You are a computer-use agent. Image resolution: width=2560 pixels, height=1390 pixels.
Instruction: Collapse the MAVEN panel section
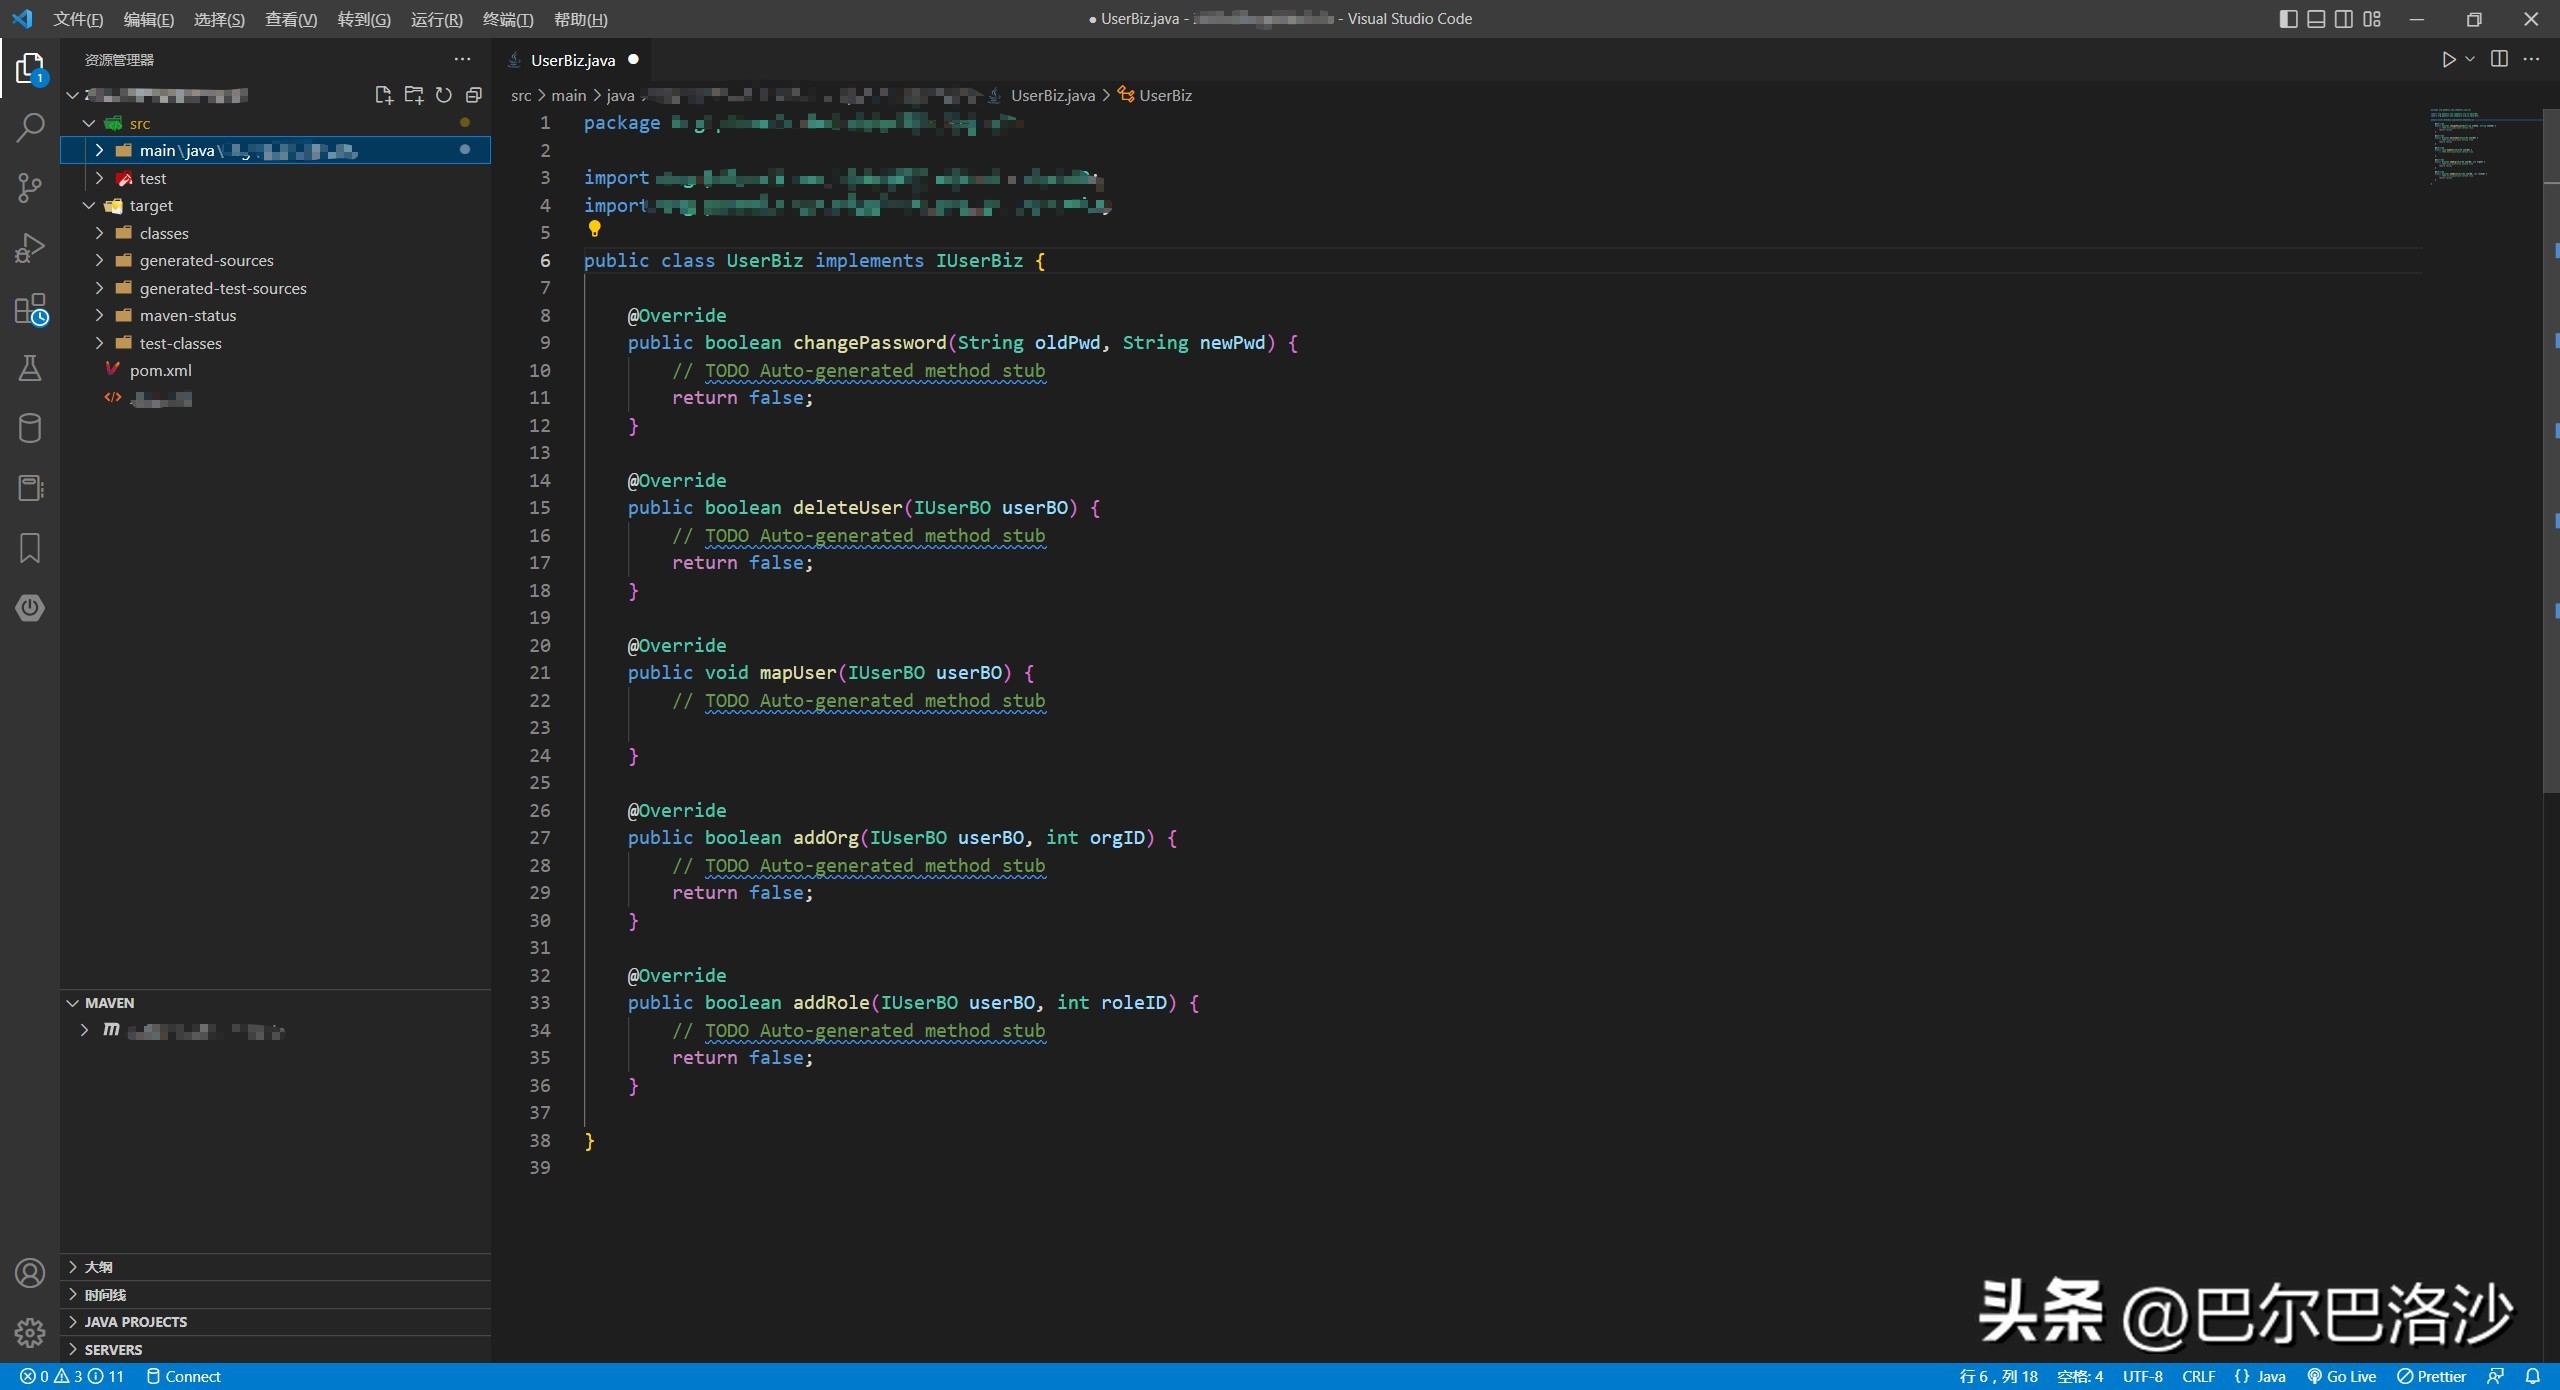pos(275,1003)
